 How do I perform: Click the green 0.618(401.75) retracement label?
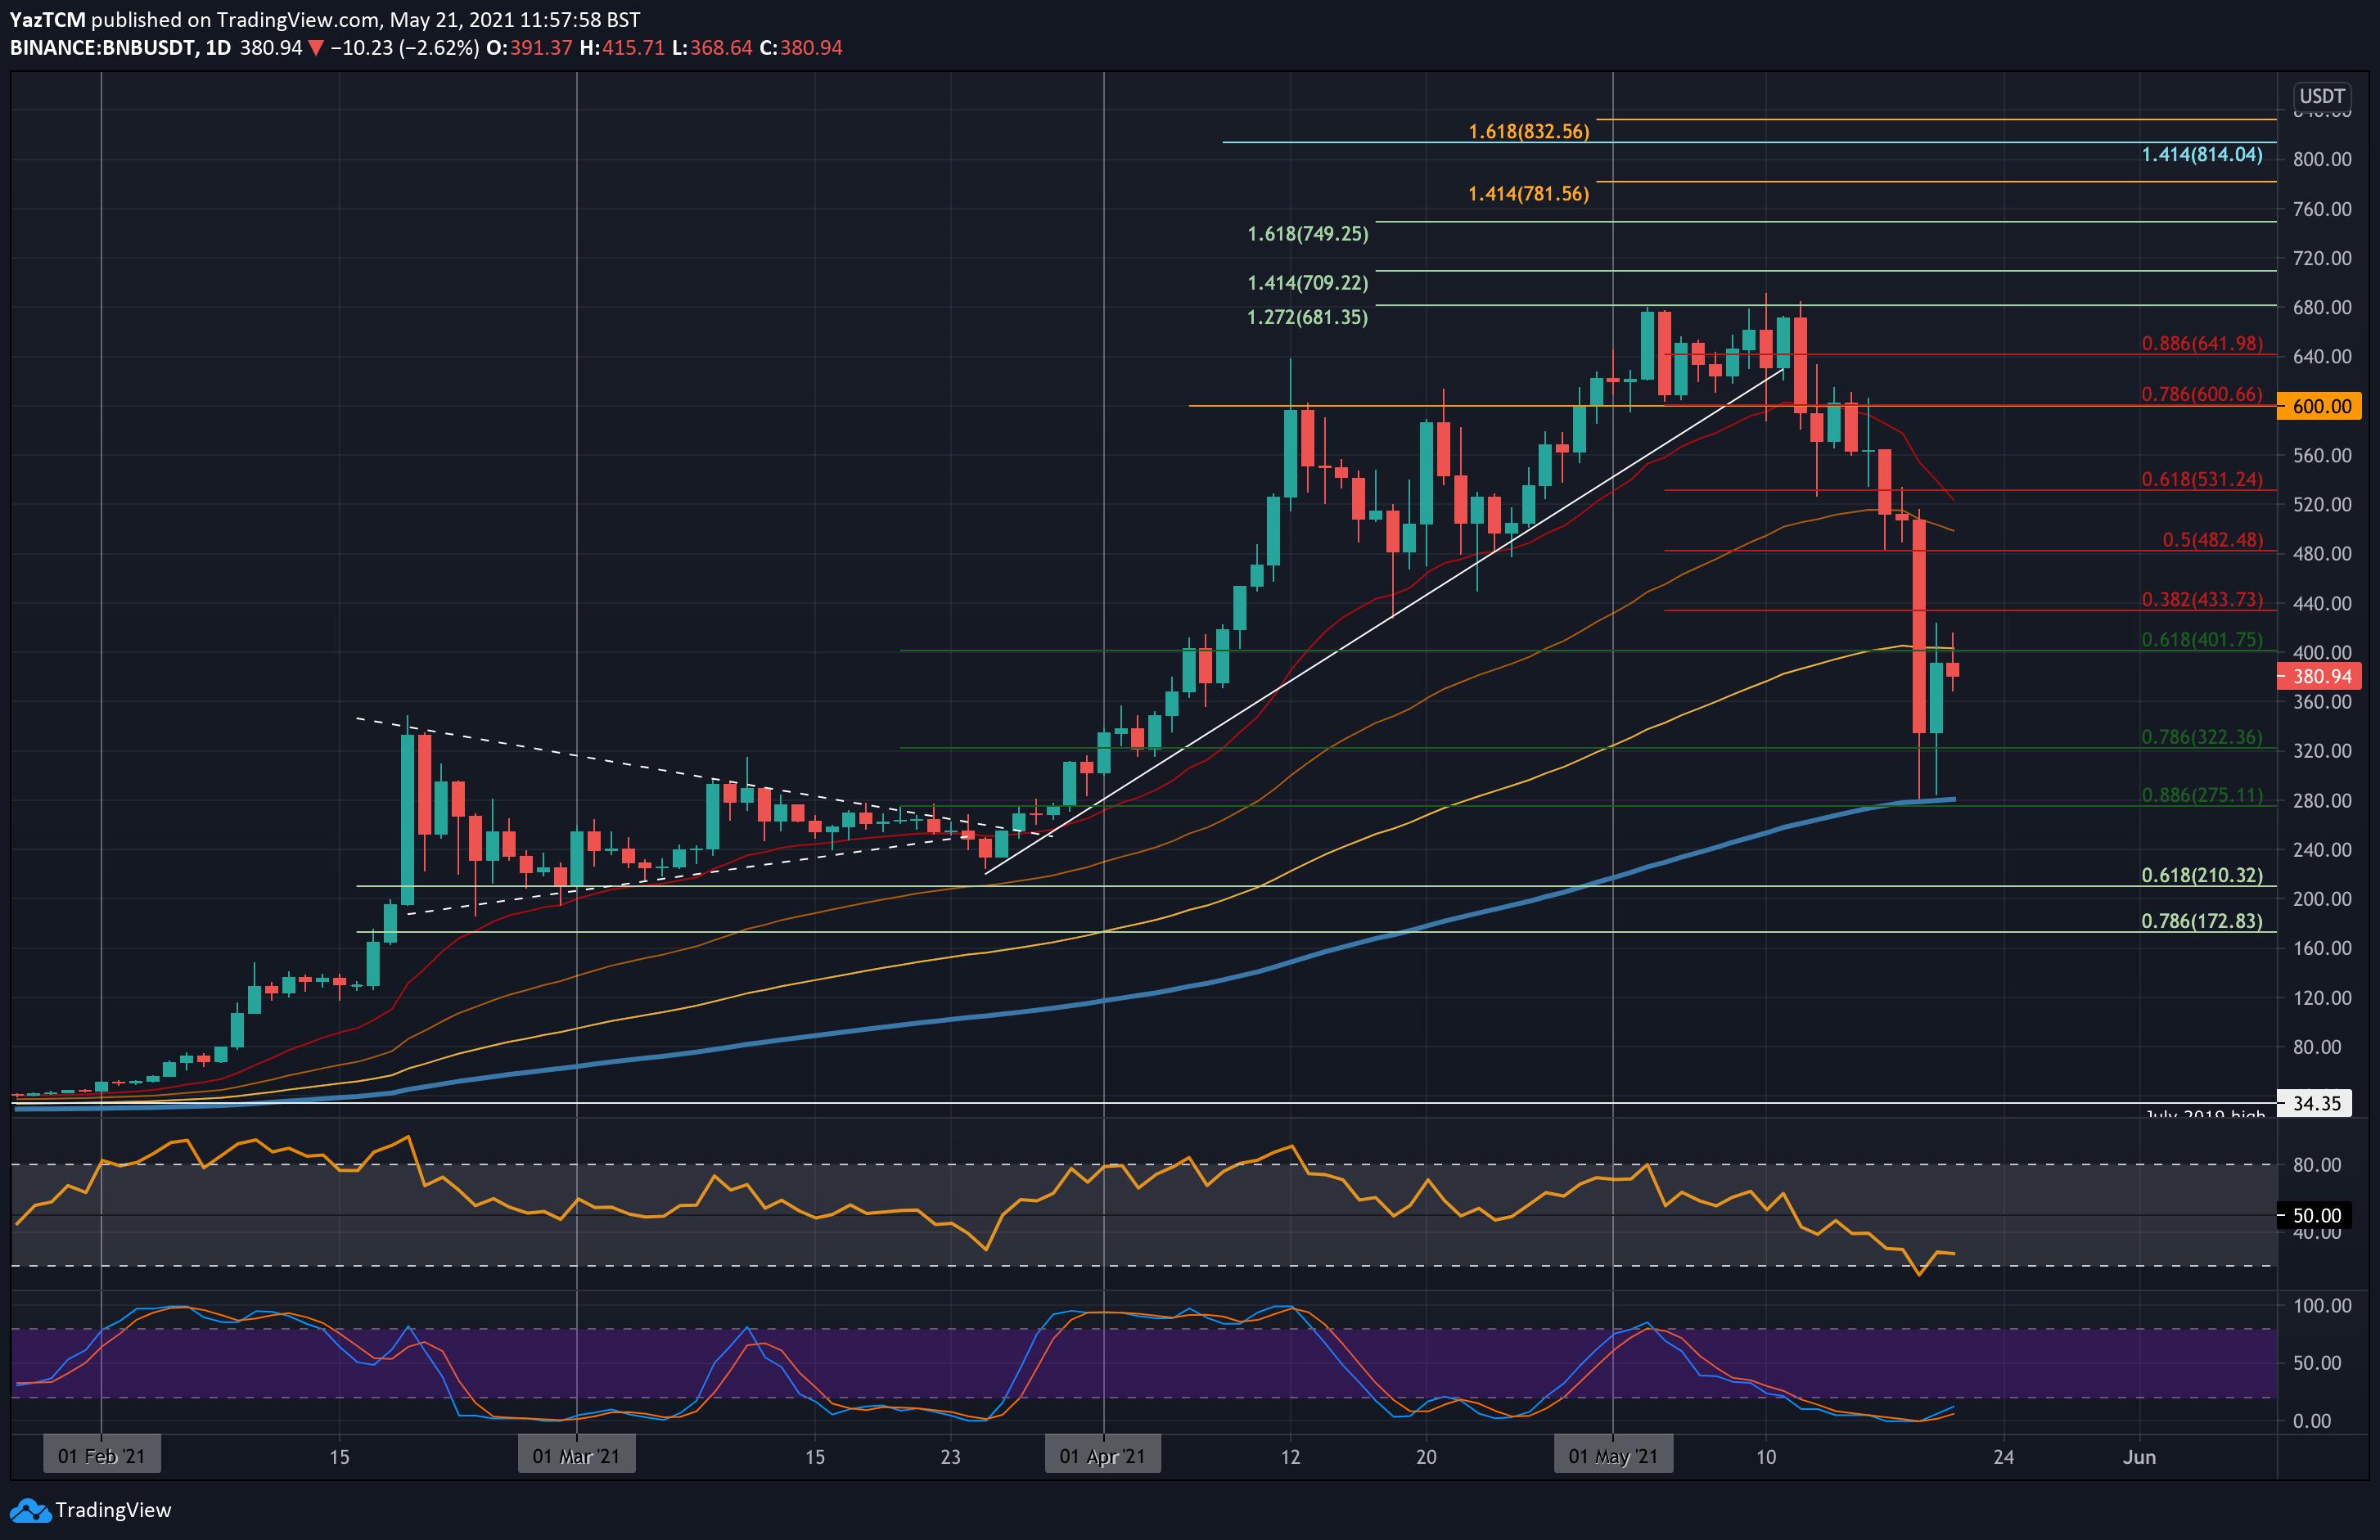pos(2201,640)
